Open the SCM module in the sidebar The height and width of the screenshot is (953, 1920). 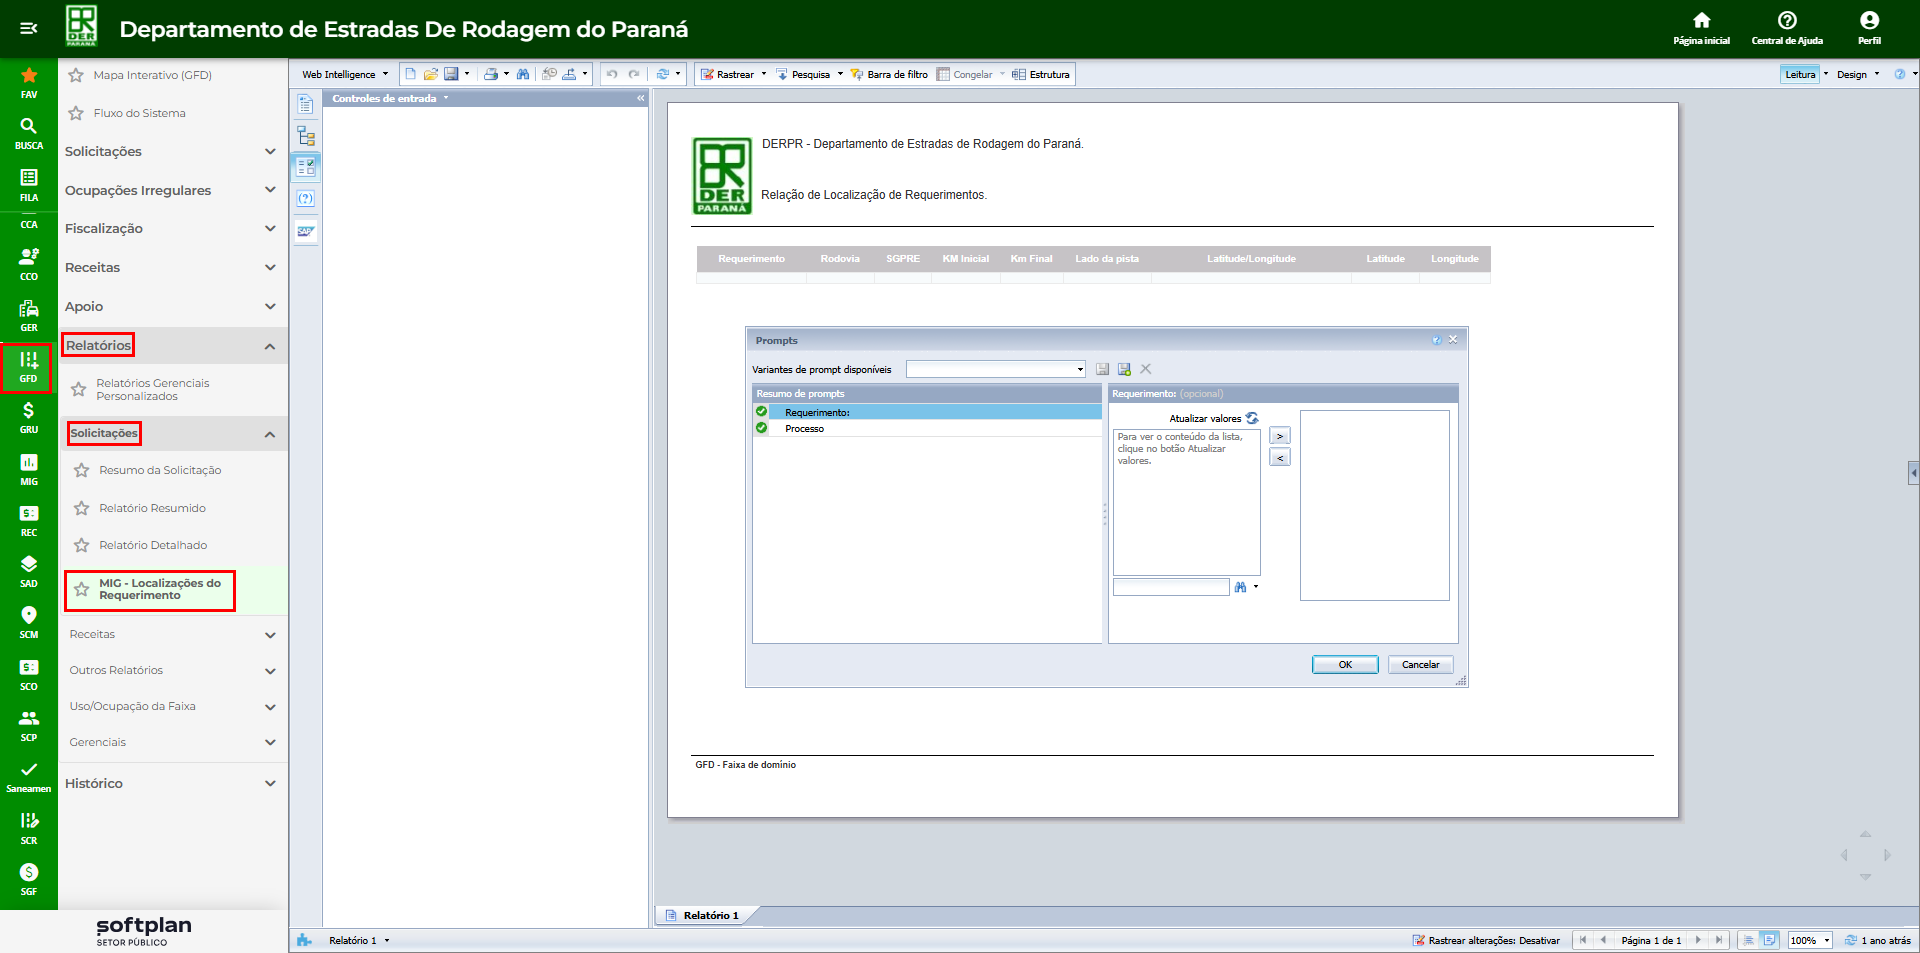point(29,622)
